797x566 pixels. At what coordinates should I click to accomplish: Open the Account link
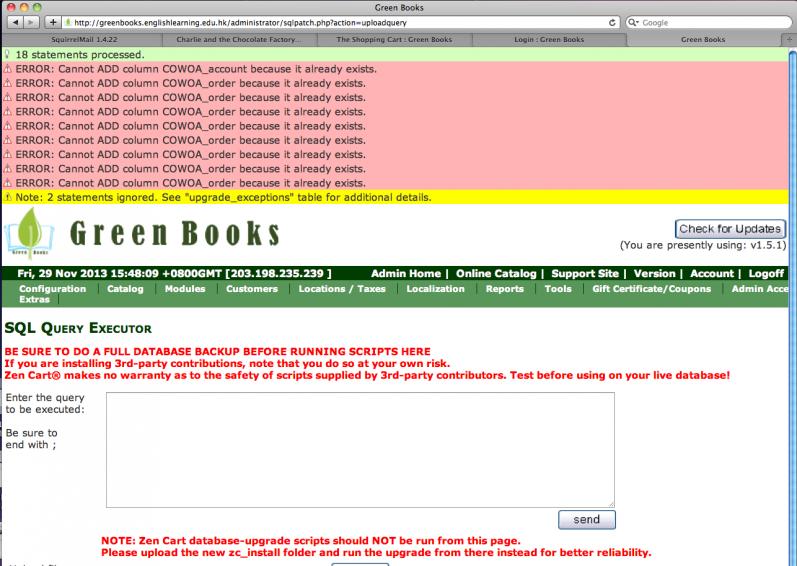tap(712, 273)
